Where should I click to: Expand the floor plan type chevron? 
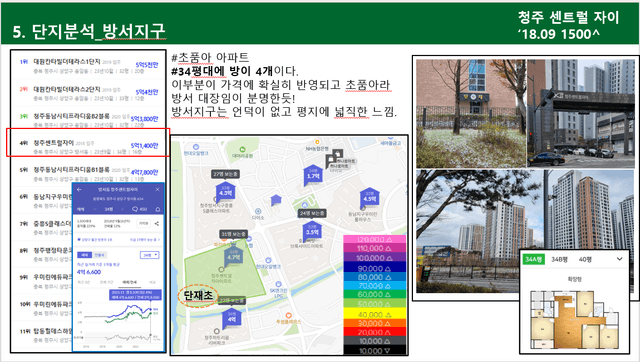pyautogui.click(x=620, y=259)
